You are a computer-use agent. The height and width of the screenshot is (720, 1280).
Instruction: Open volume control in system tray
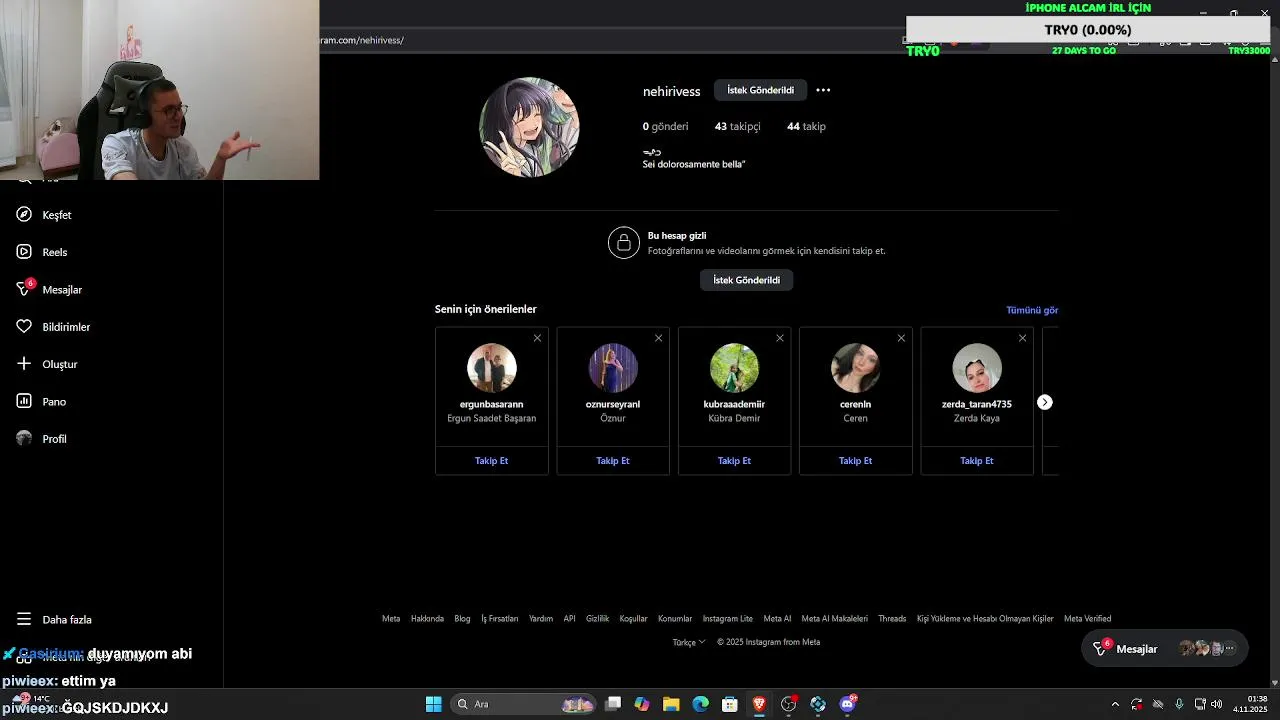(1216, 704)
